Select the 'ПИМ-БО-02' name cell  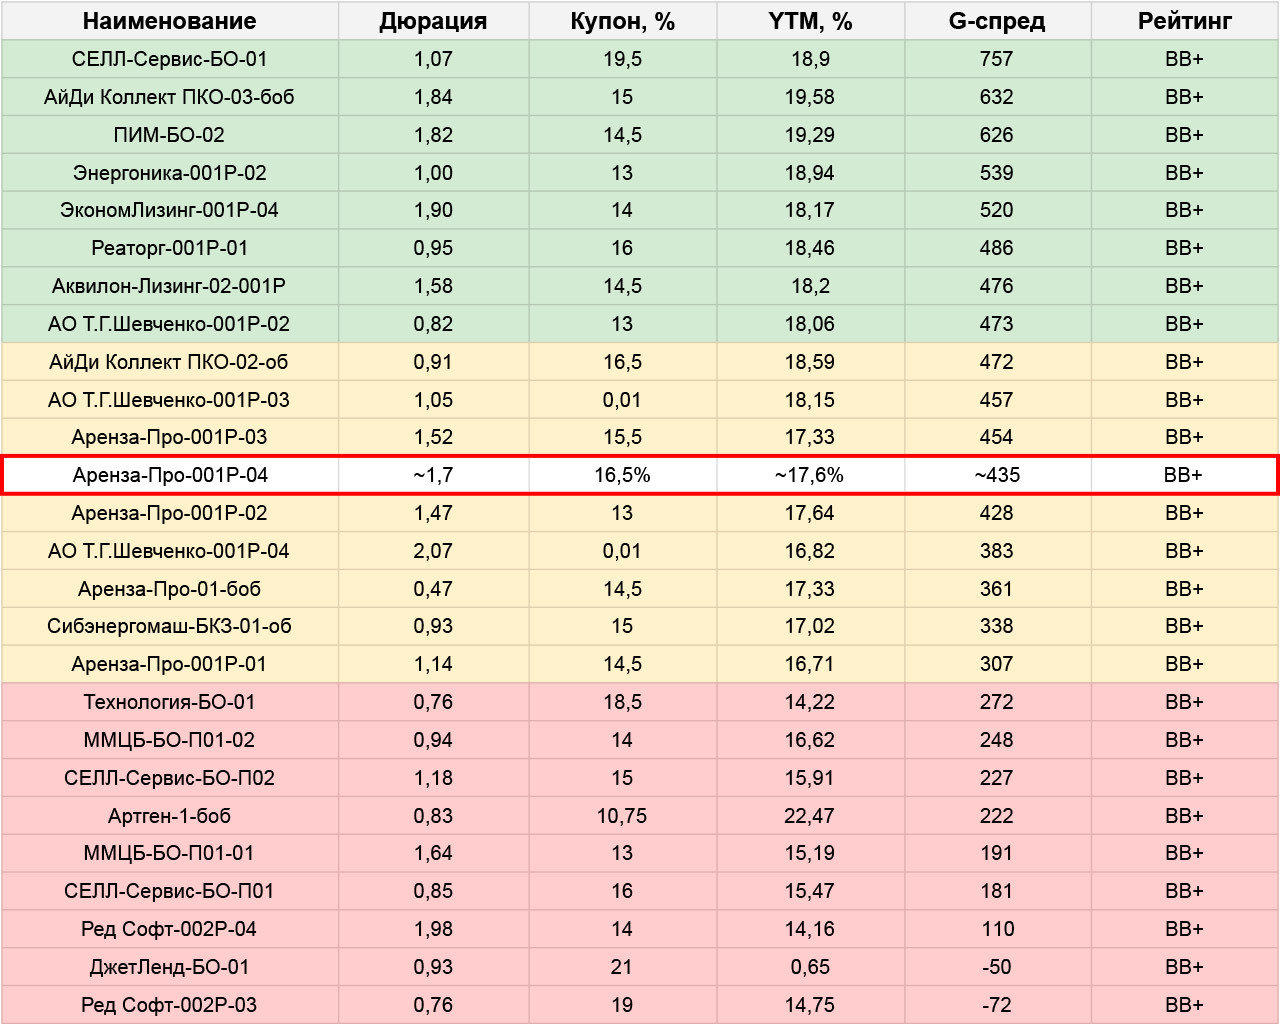pos(170,135)
